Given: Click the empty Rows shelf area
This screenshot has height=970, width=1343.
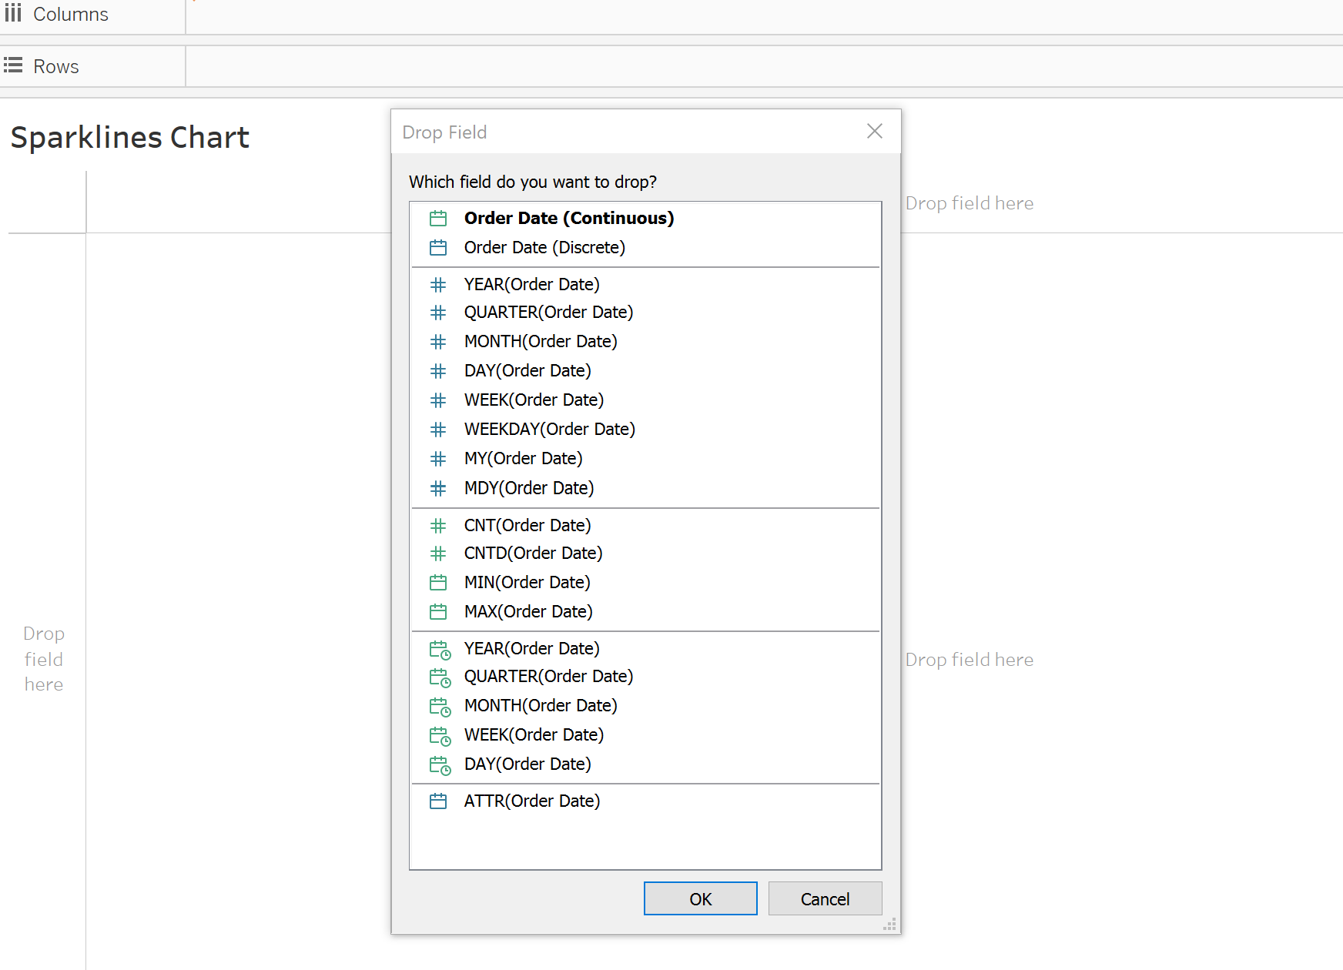Looking at the screenshot, I should click(760, 66).
